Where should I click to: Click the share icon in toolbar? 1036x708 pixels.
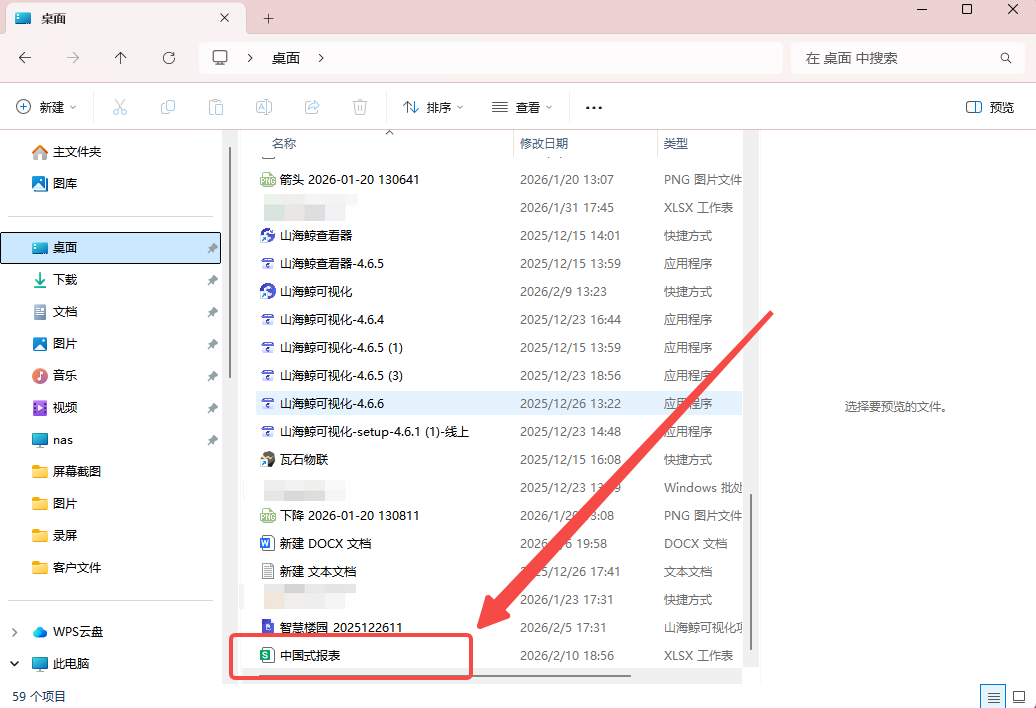tap(312, 107)
